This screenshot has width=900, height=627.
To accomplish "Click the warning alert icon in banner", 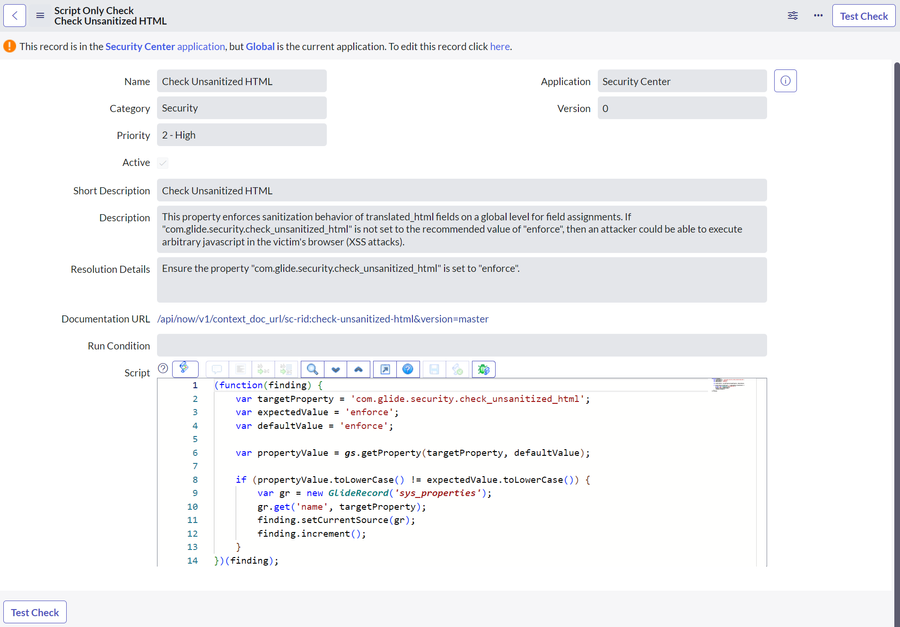I will click(9, 46).
